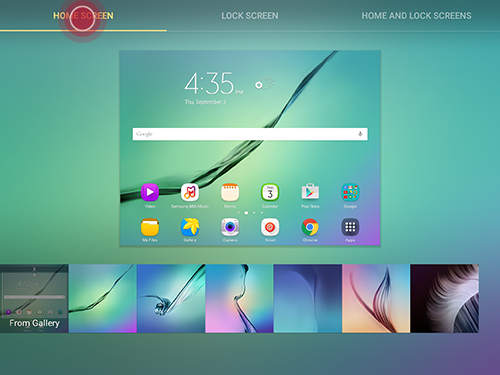Click the Google search bar in preview
Screen dimensions: 500x375
click(250, 134)
